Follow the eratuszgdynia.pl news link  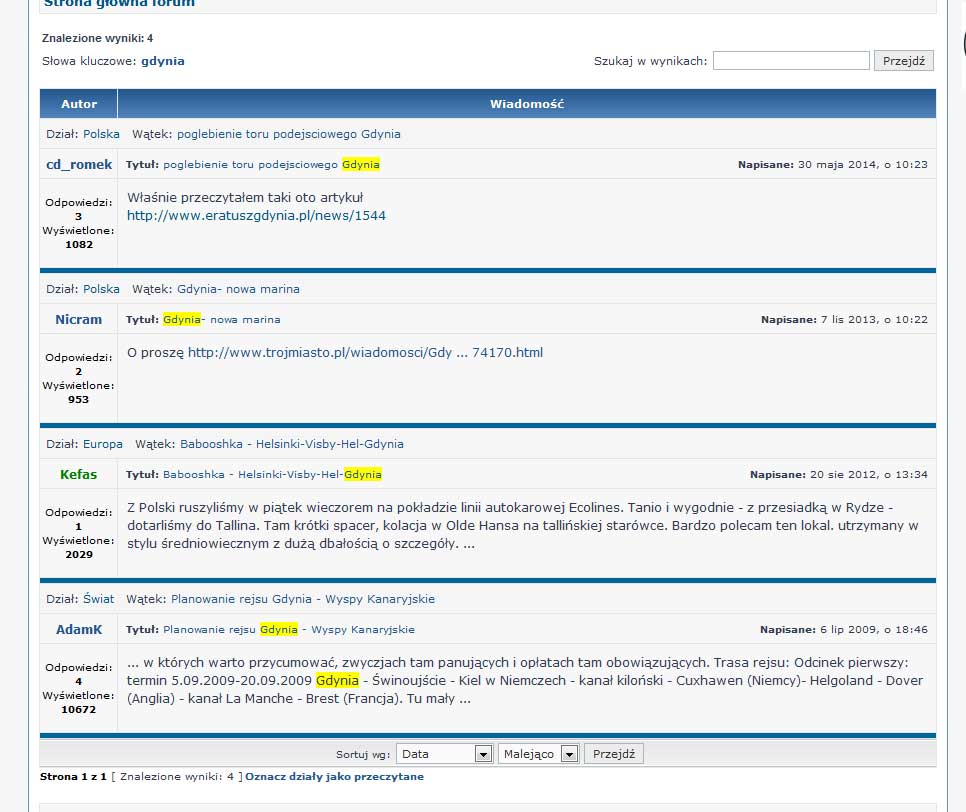256,215
